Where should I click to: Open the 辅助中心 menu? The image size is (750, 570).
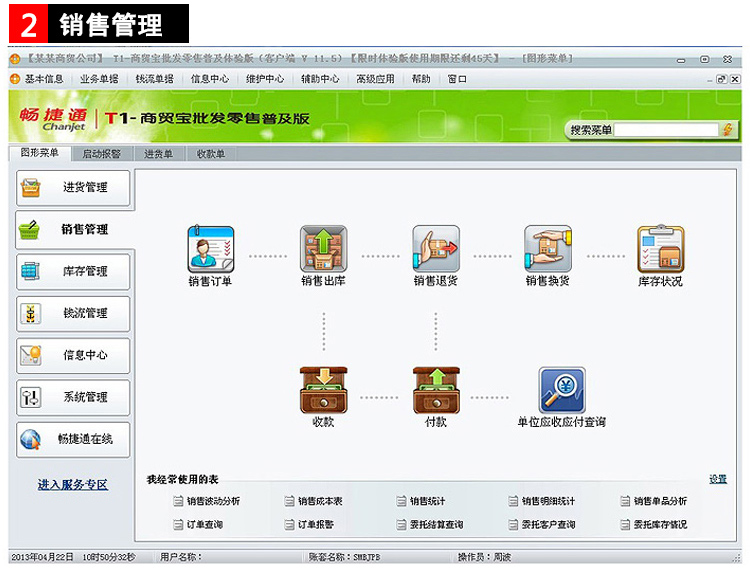pyautogui.click(x=320, y=79)
